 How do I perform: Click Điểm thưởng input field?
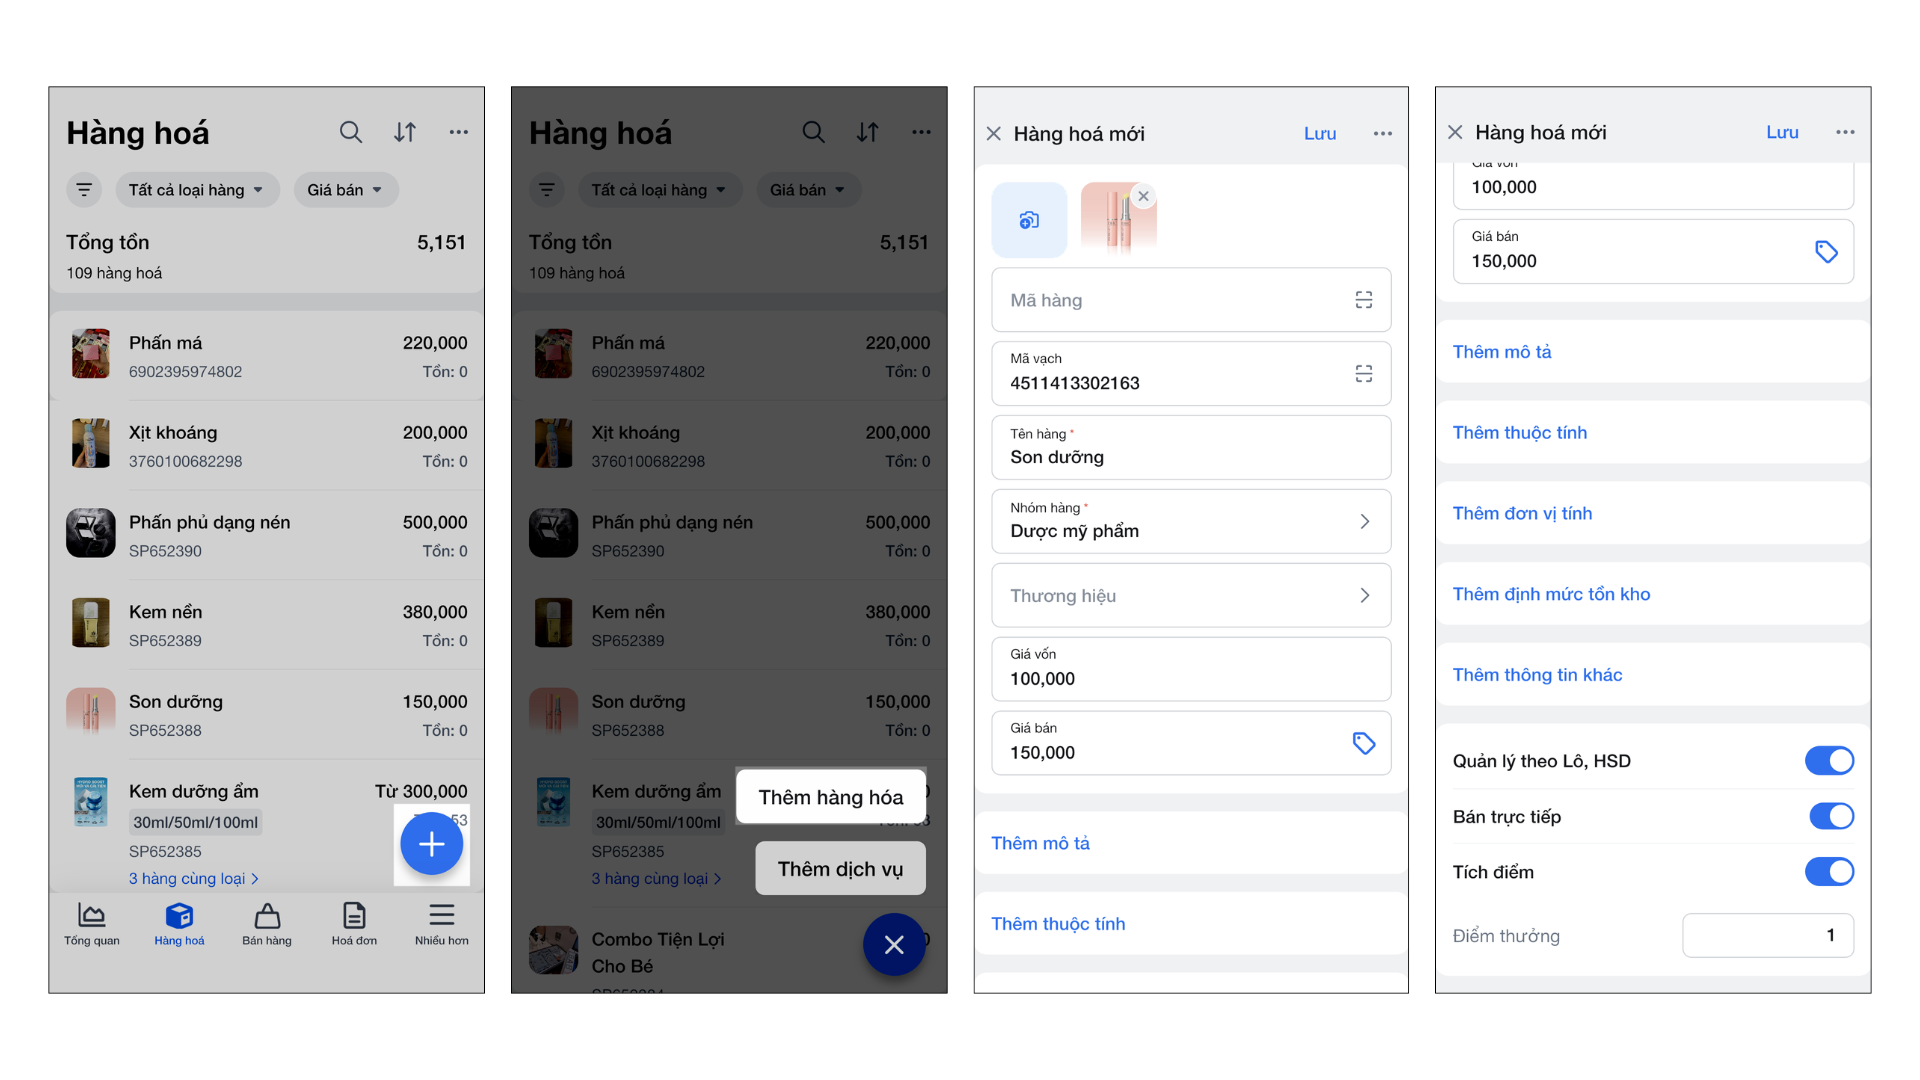(1768, 935)
